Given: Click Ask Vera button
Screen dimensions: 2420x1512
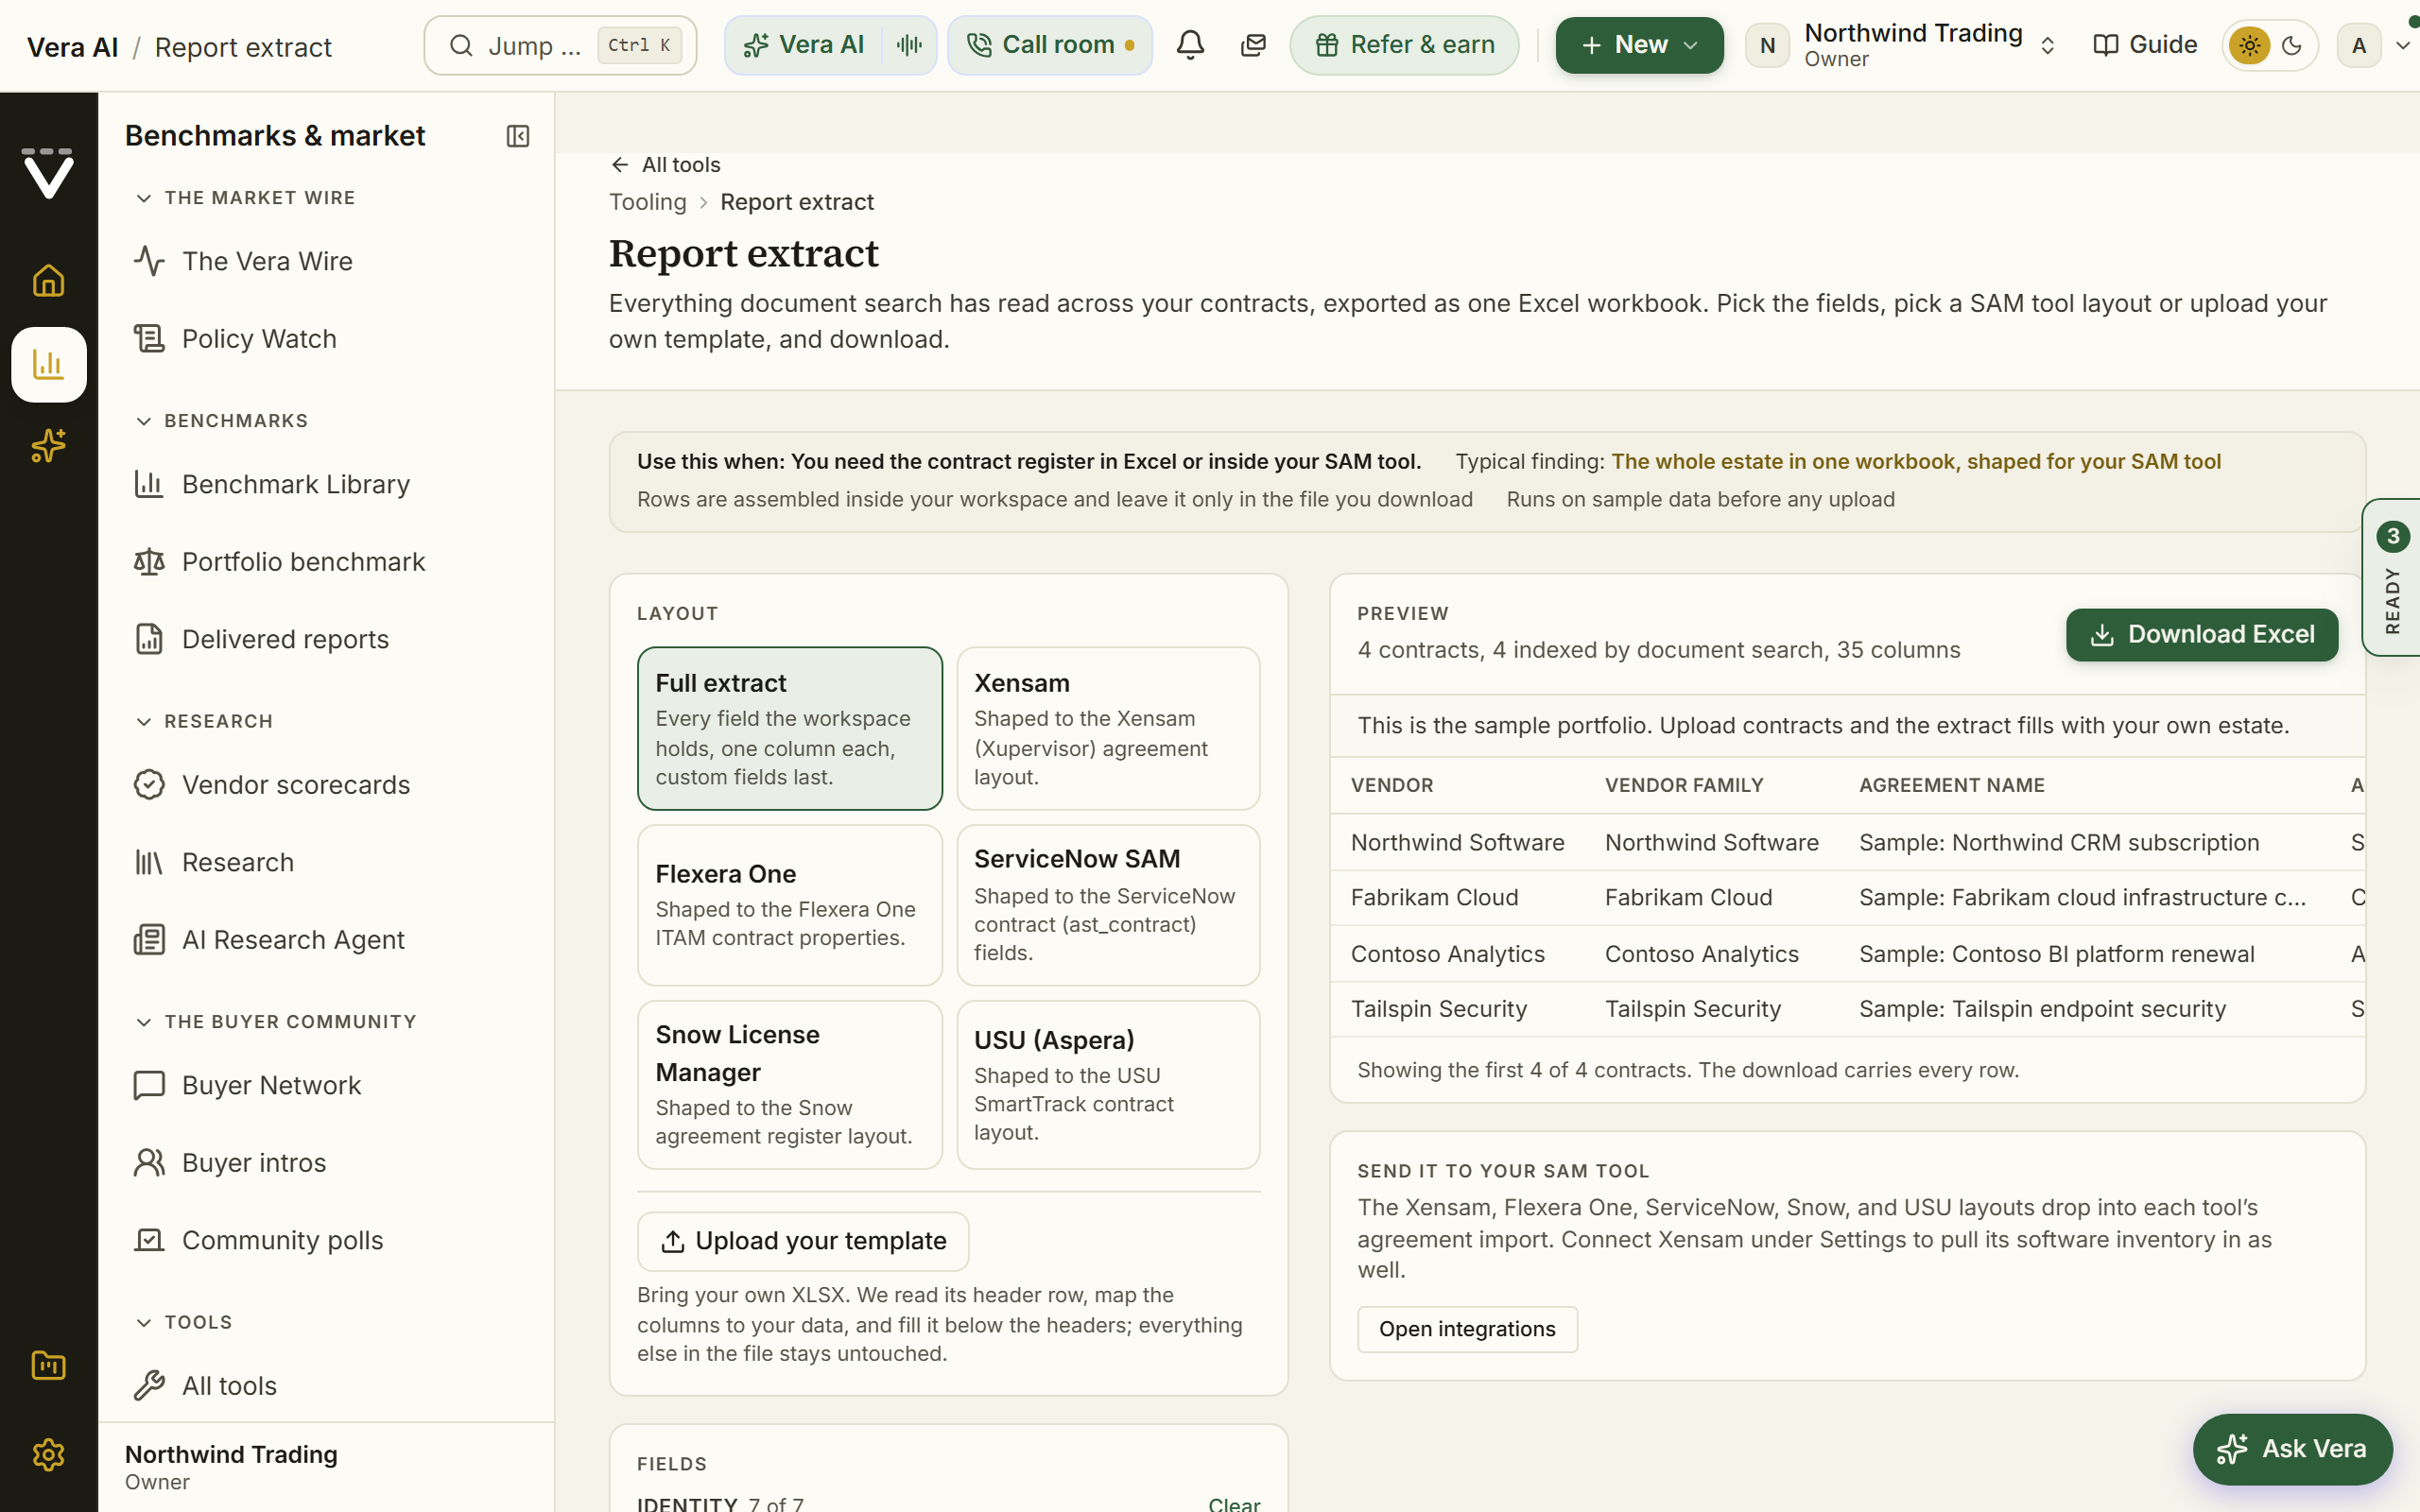Looking at the screenshot, I should pyautogui.click(x=2292, y=1449).
